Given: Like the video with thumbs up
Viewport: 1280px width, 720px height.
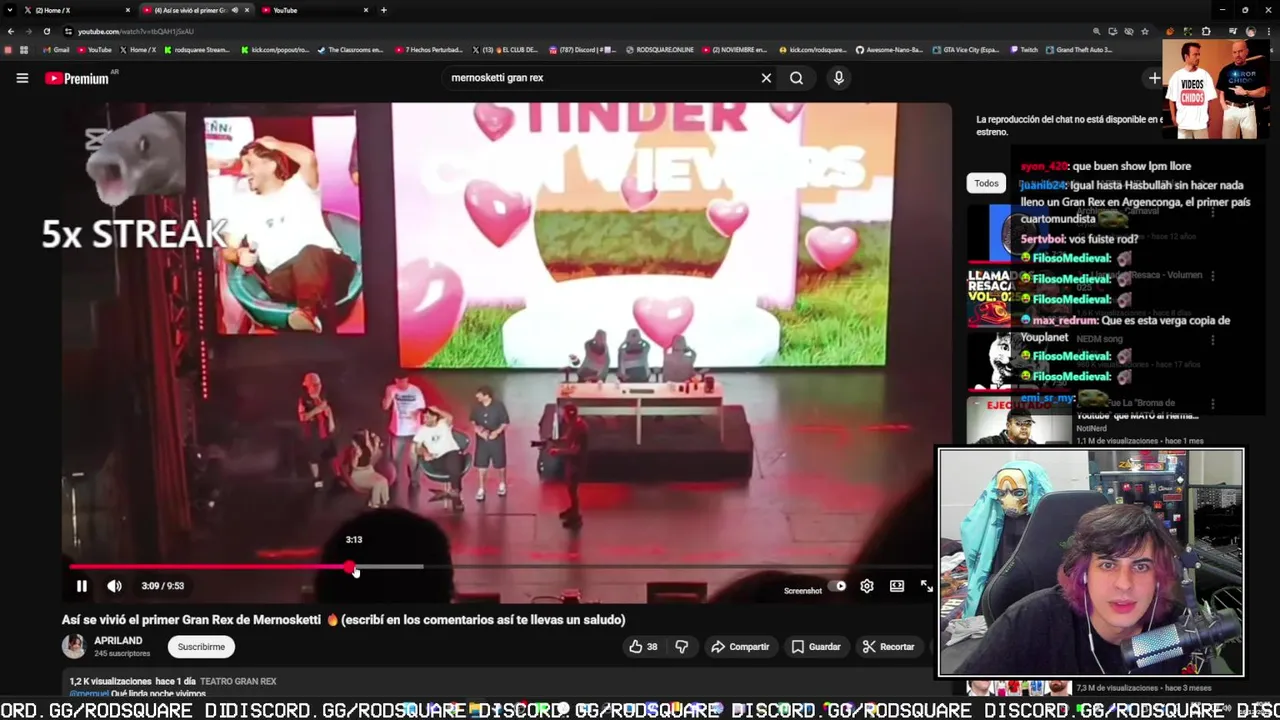Looking at the screenshot, I should coord(642,647).
